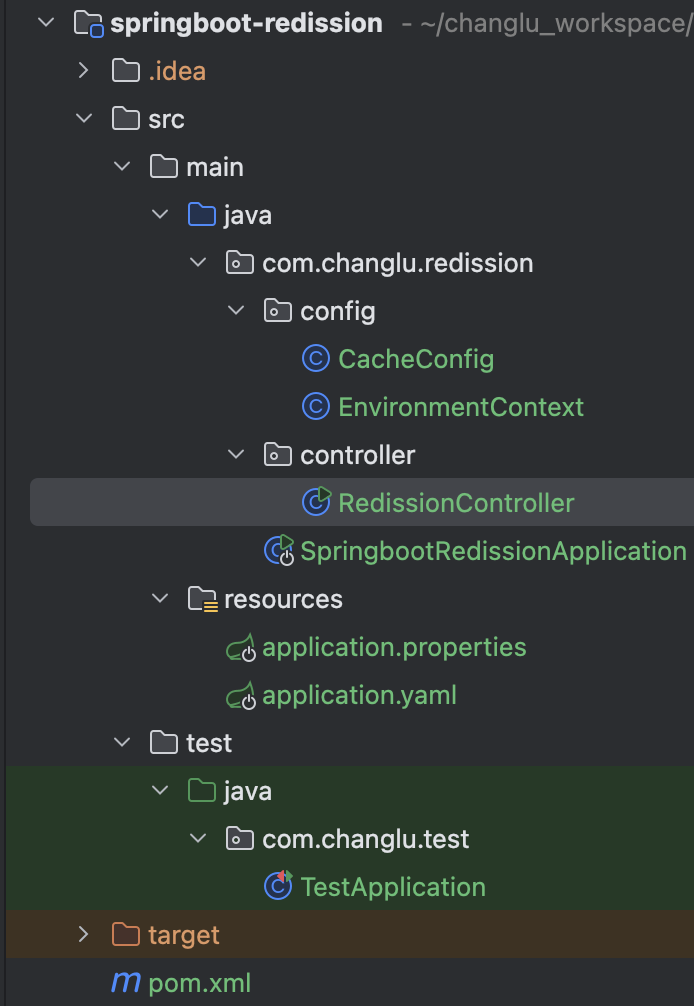Click the RedissionController runnable class icon

pyautogui.click(x=316, y=502)
